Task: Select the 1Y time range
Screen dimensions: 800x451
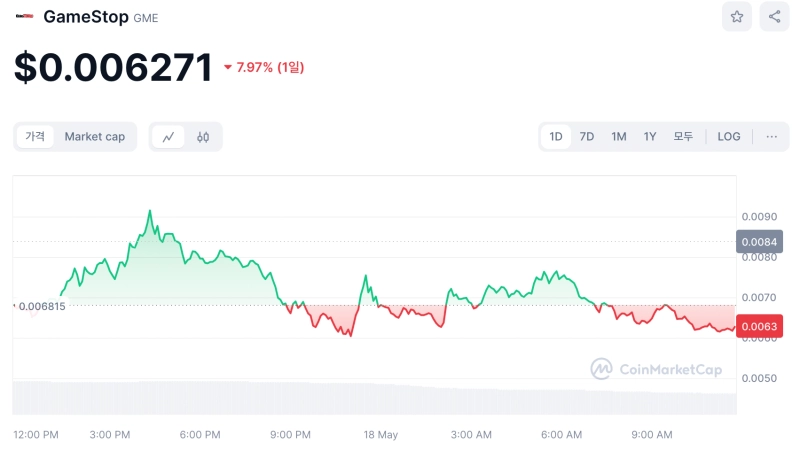Action: [650, 137]
